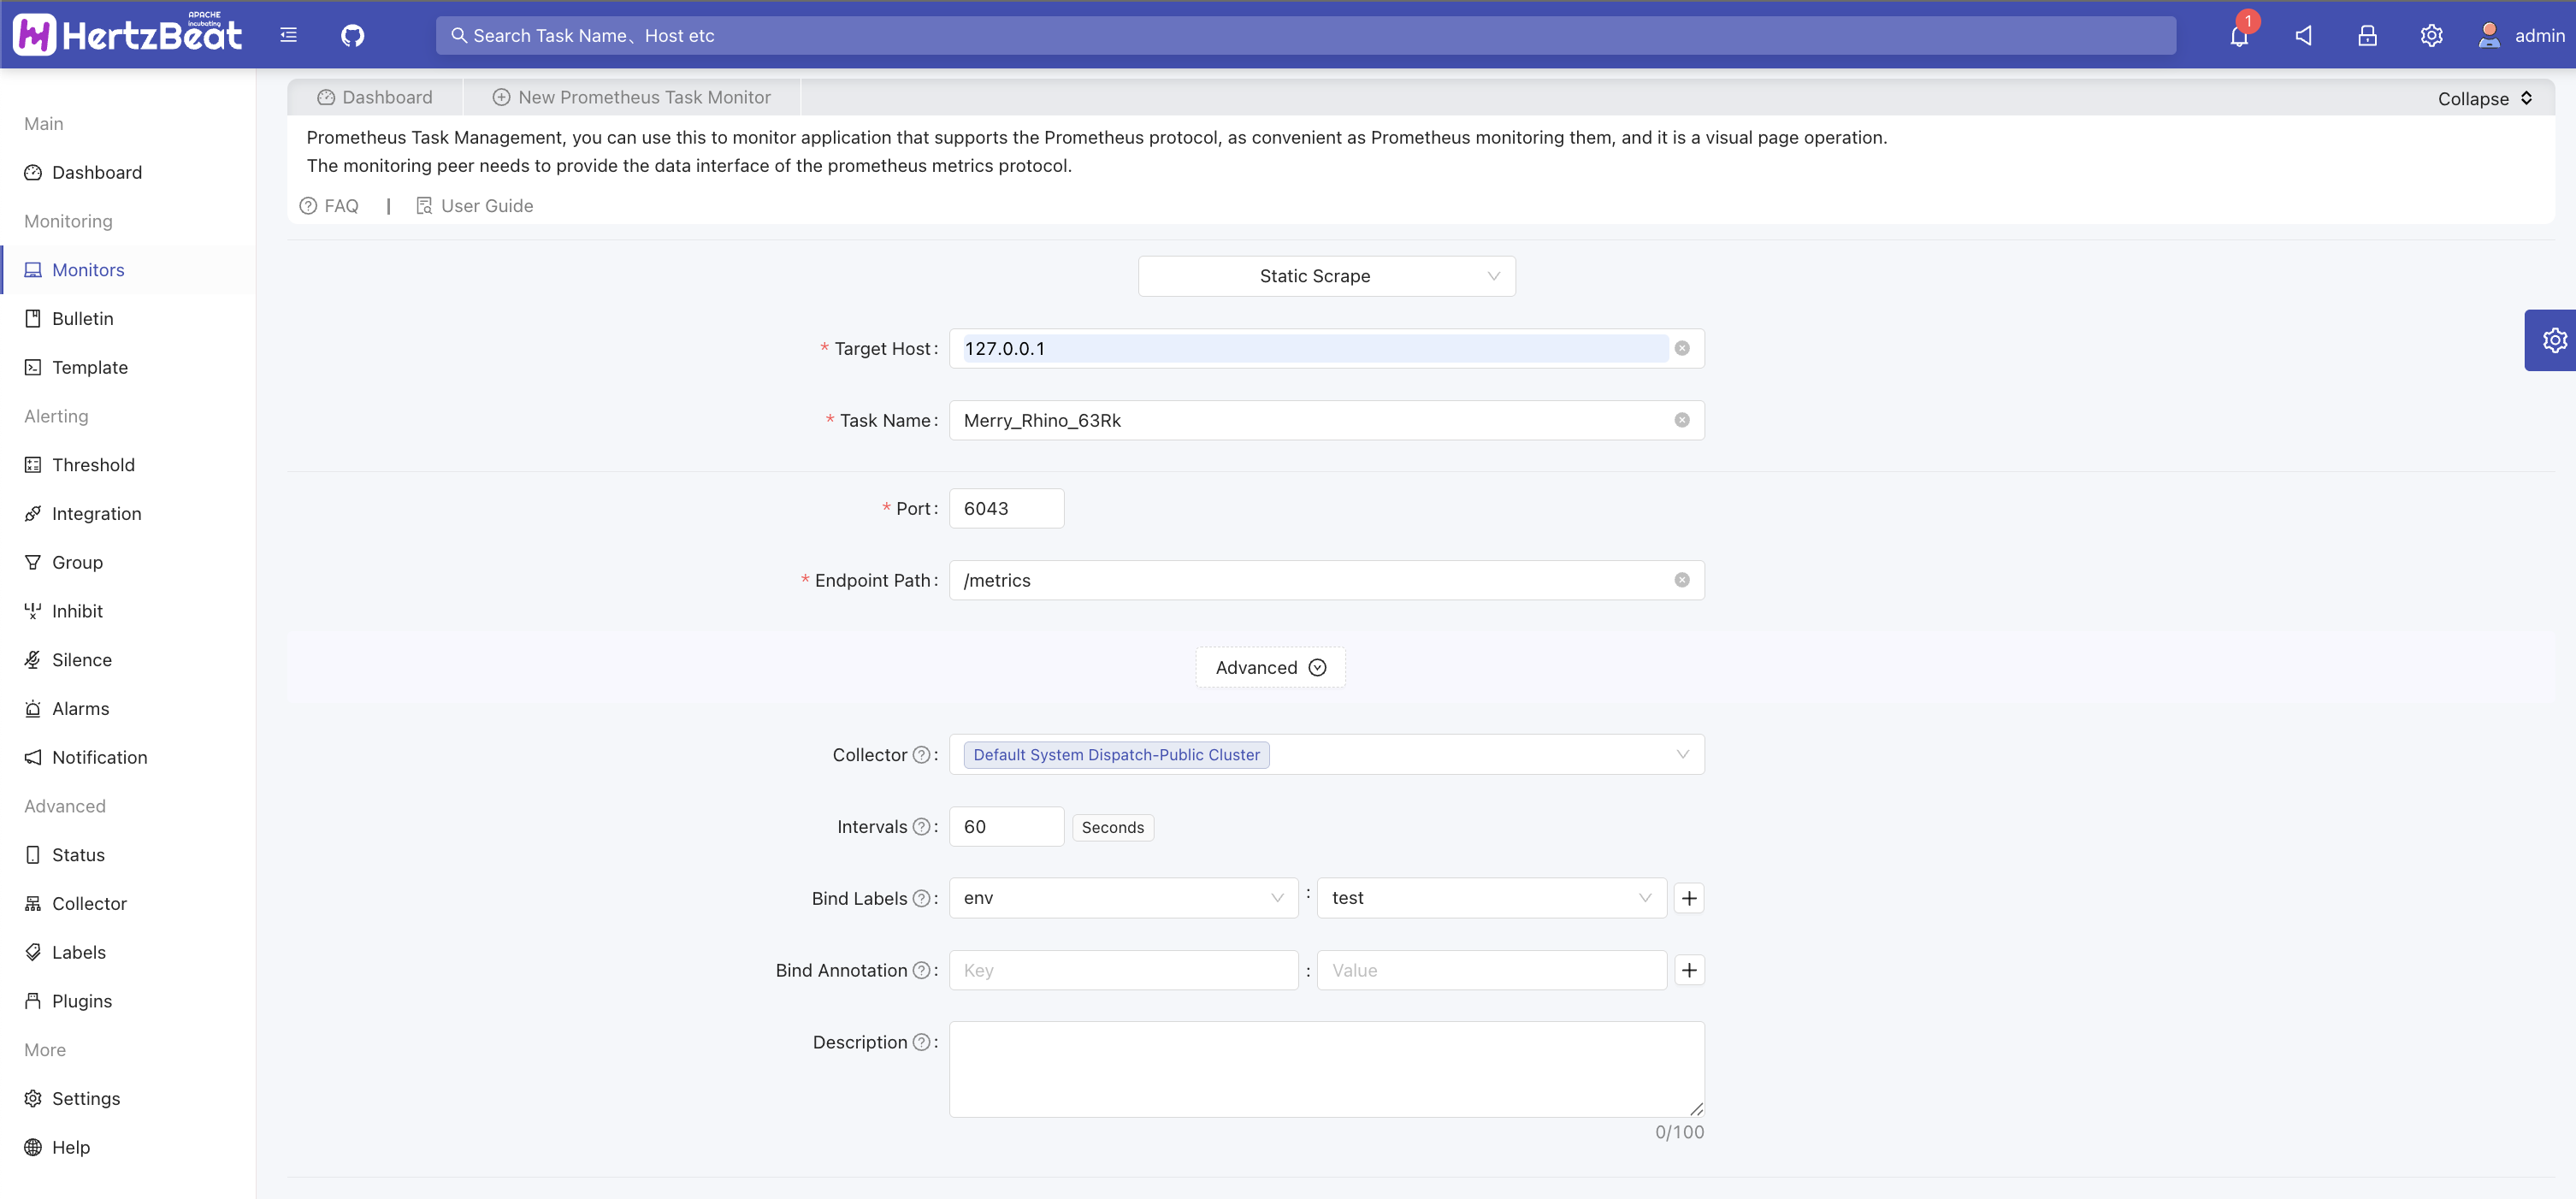
Task: Expand the Collector selection dropdown
Action: (1681, 755)
